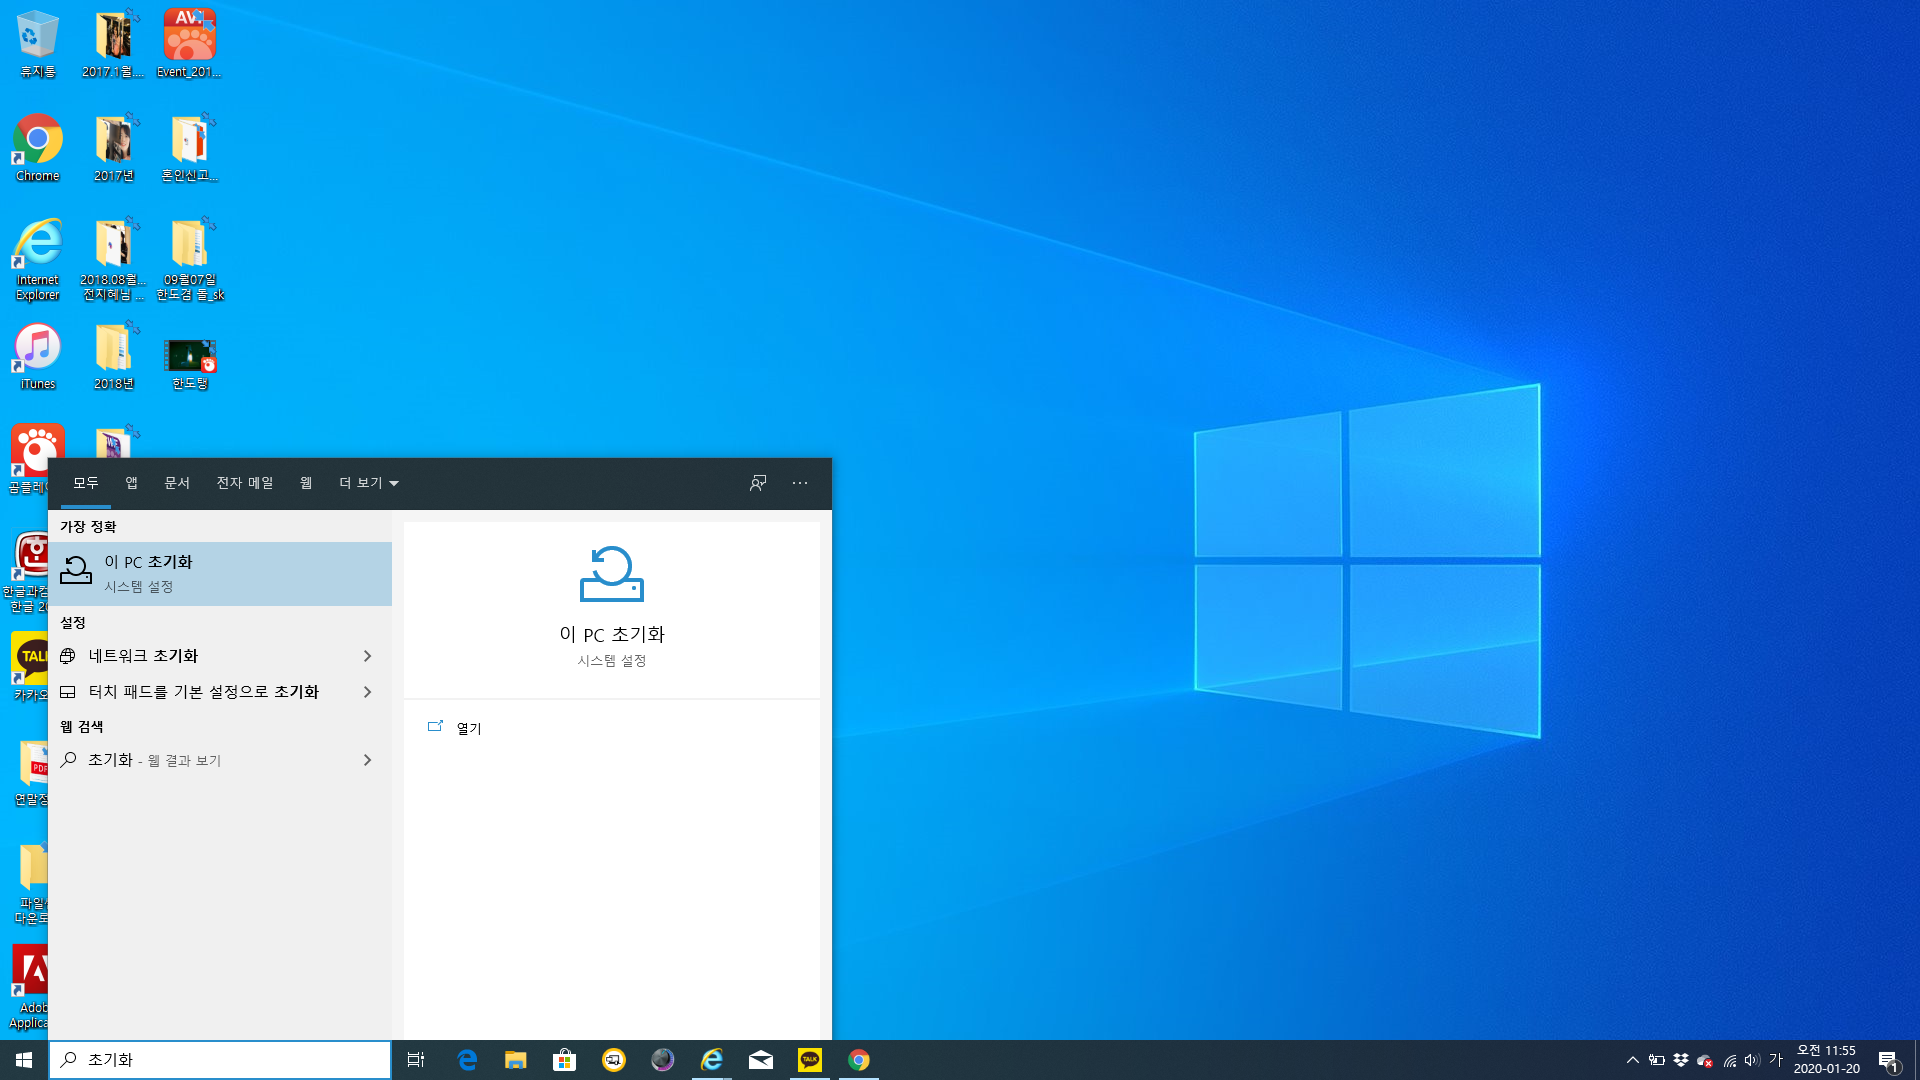The width and height of the screenshot is (1920, 1080).
Task: Open the Mail app from the taskbar
Action: 761,1060
